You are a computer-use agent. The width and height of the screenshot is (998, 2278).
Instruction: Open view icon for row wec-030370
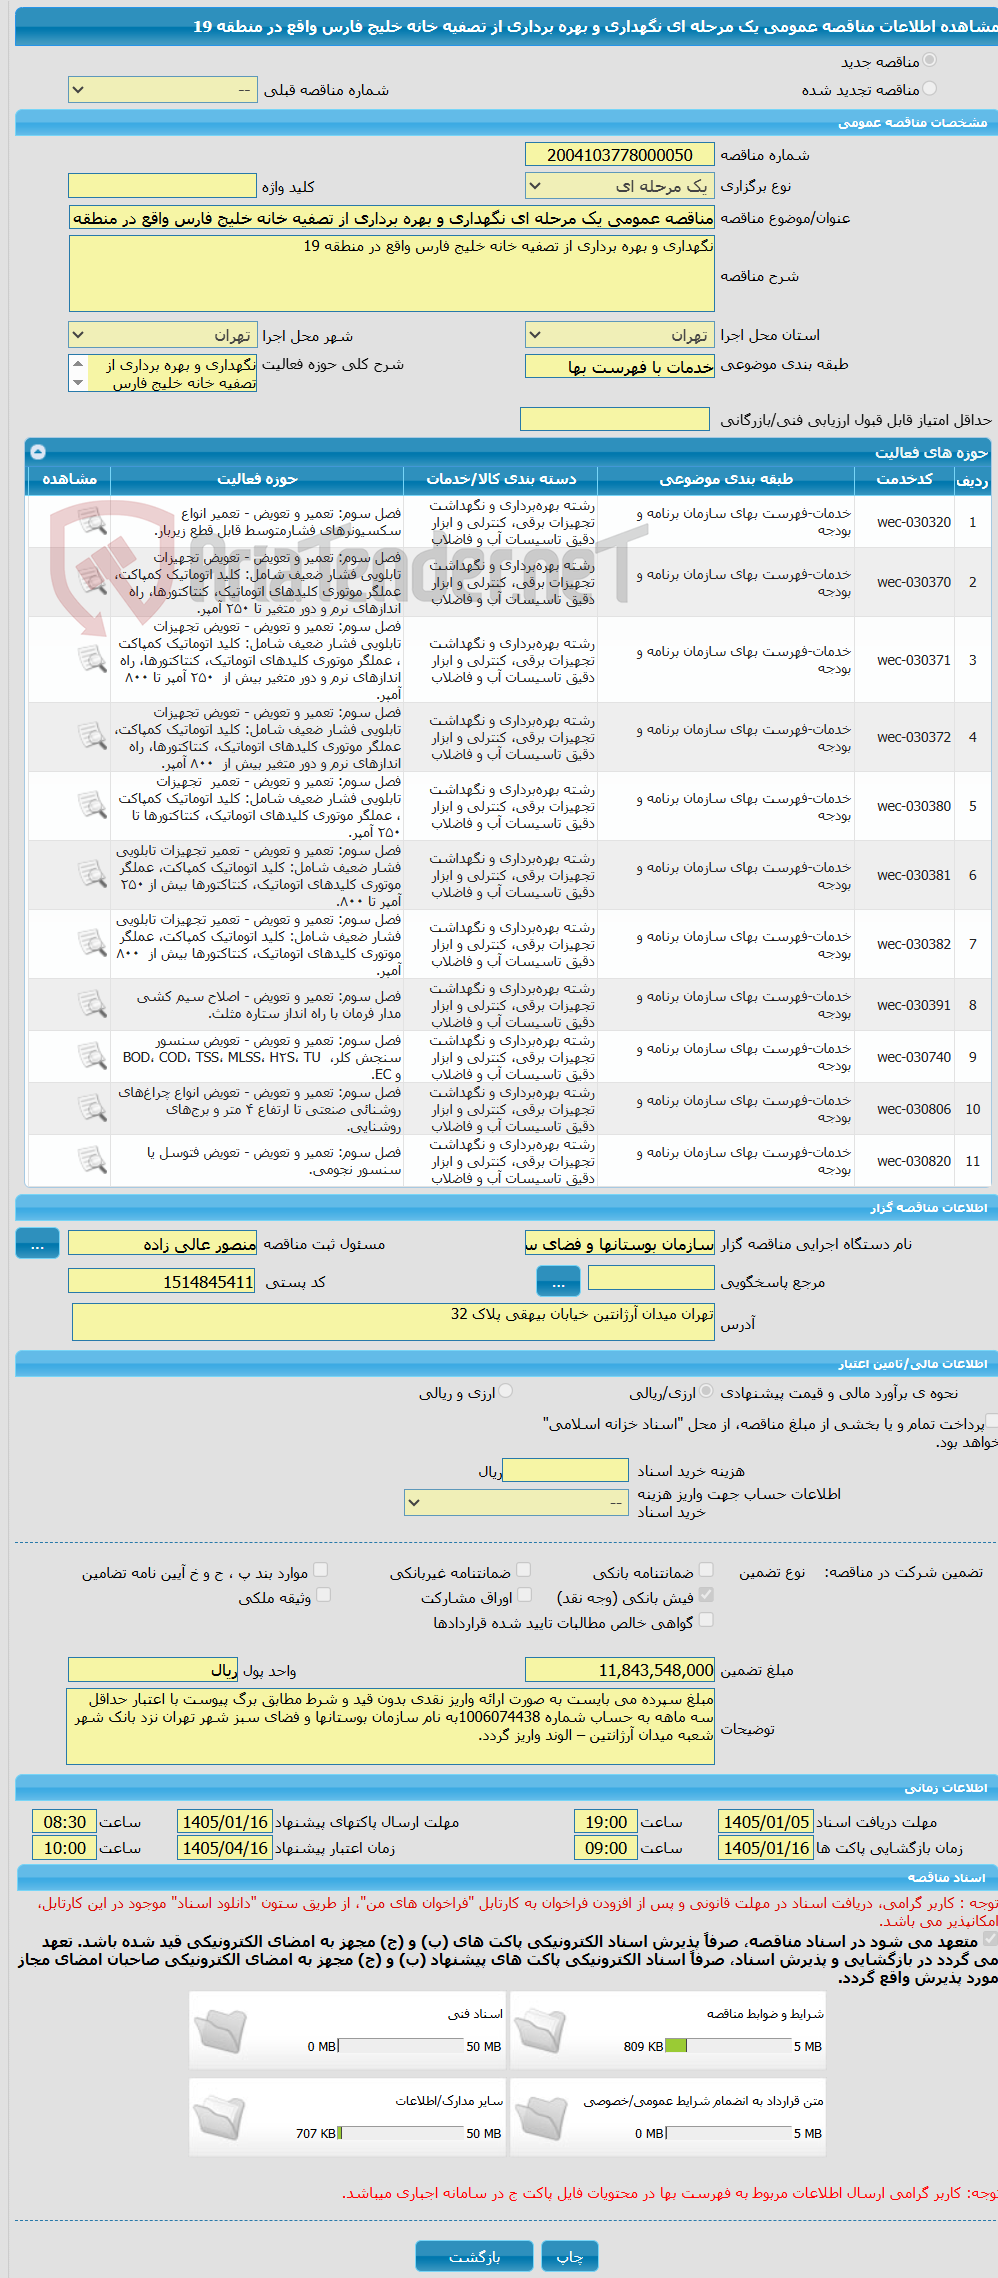click(x=92, y=581)
